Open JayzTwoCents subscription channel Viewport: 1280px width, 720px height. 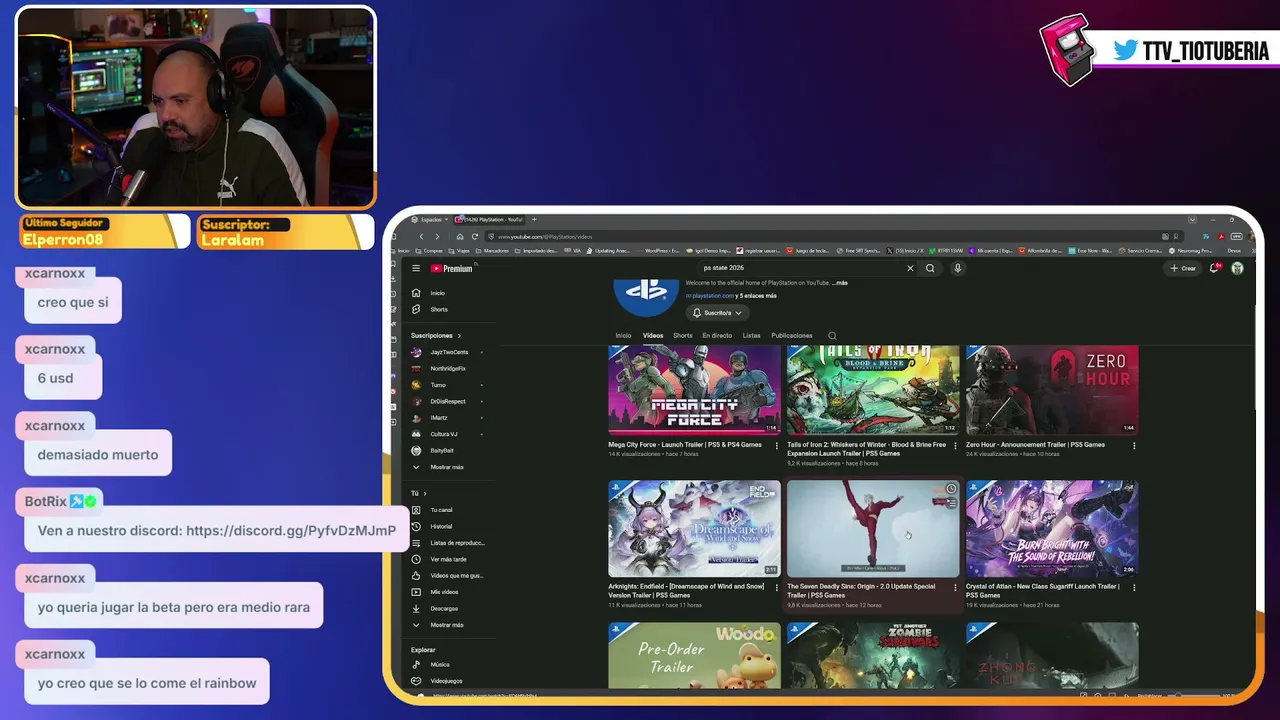click(449, 352)
